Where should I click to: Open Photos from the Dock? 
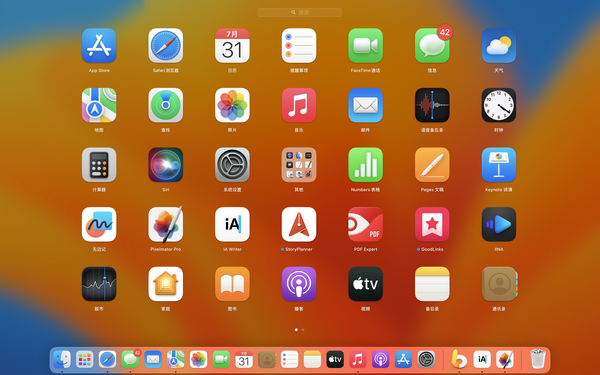[198, 359]
